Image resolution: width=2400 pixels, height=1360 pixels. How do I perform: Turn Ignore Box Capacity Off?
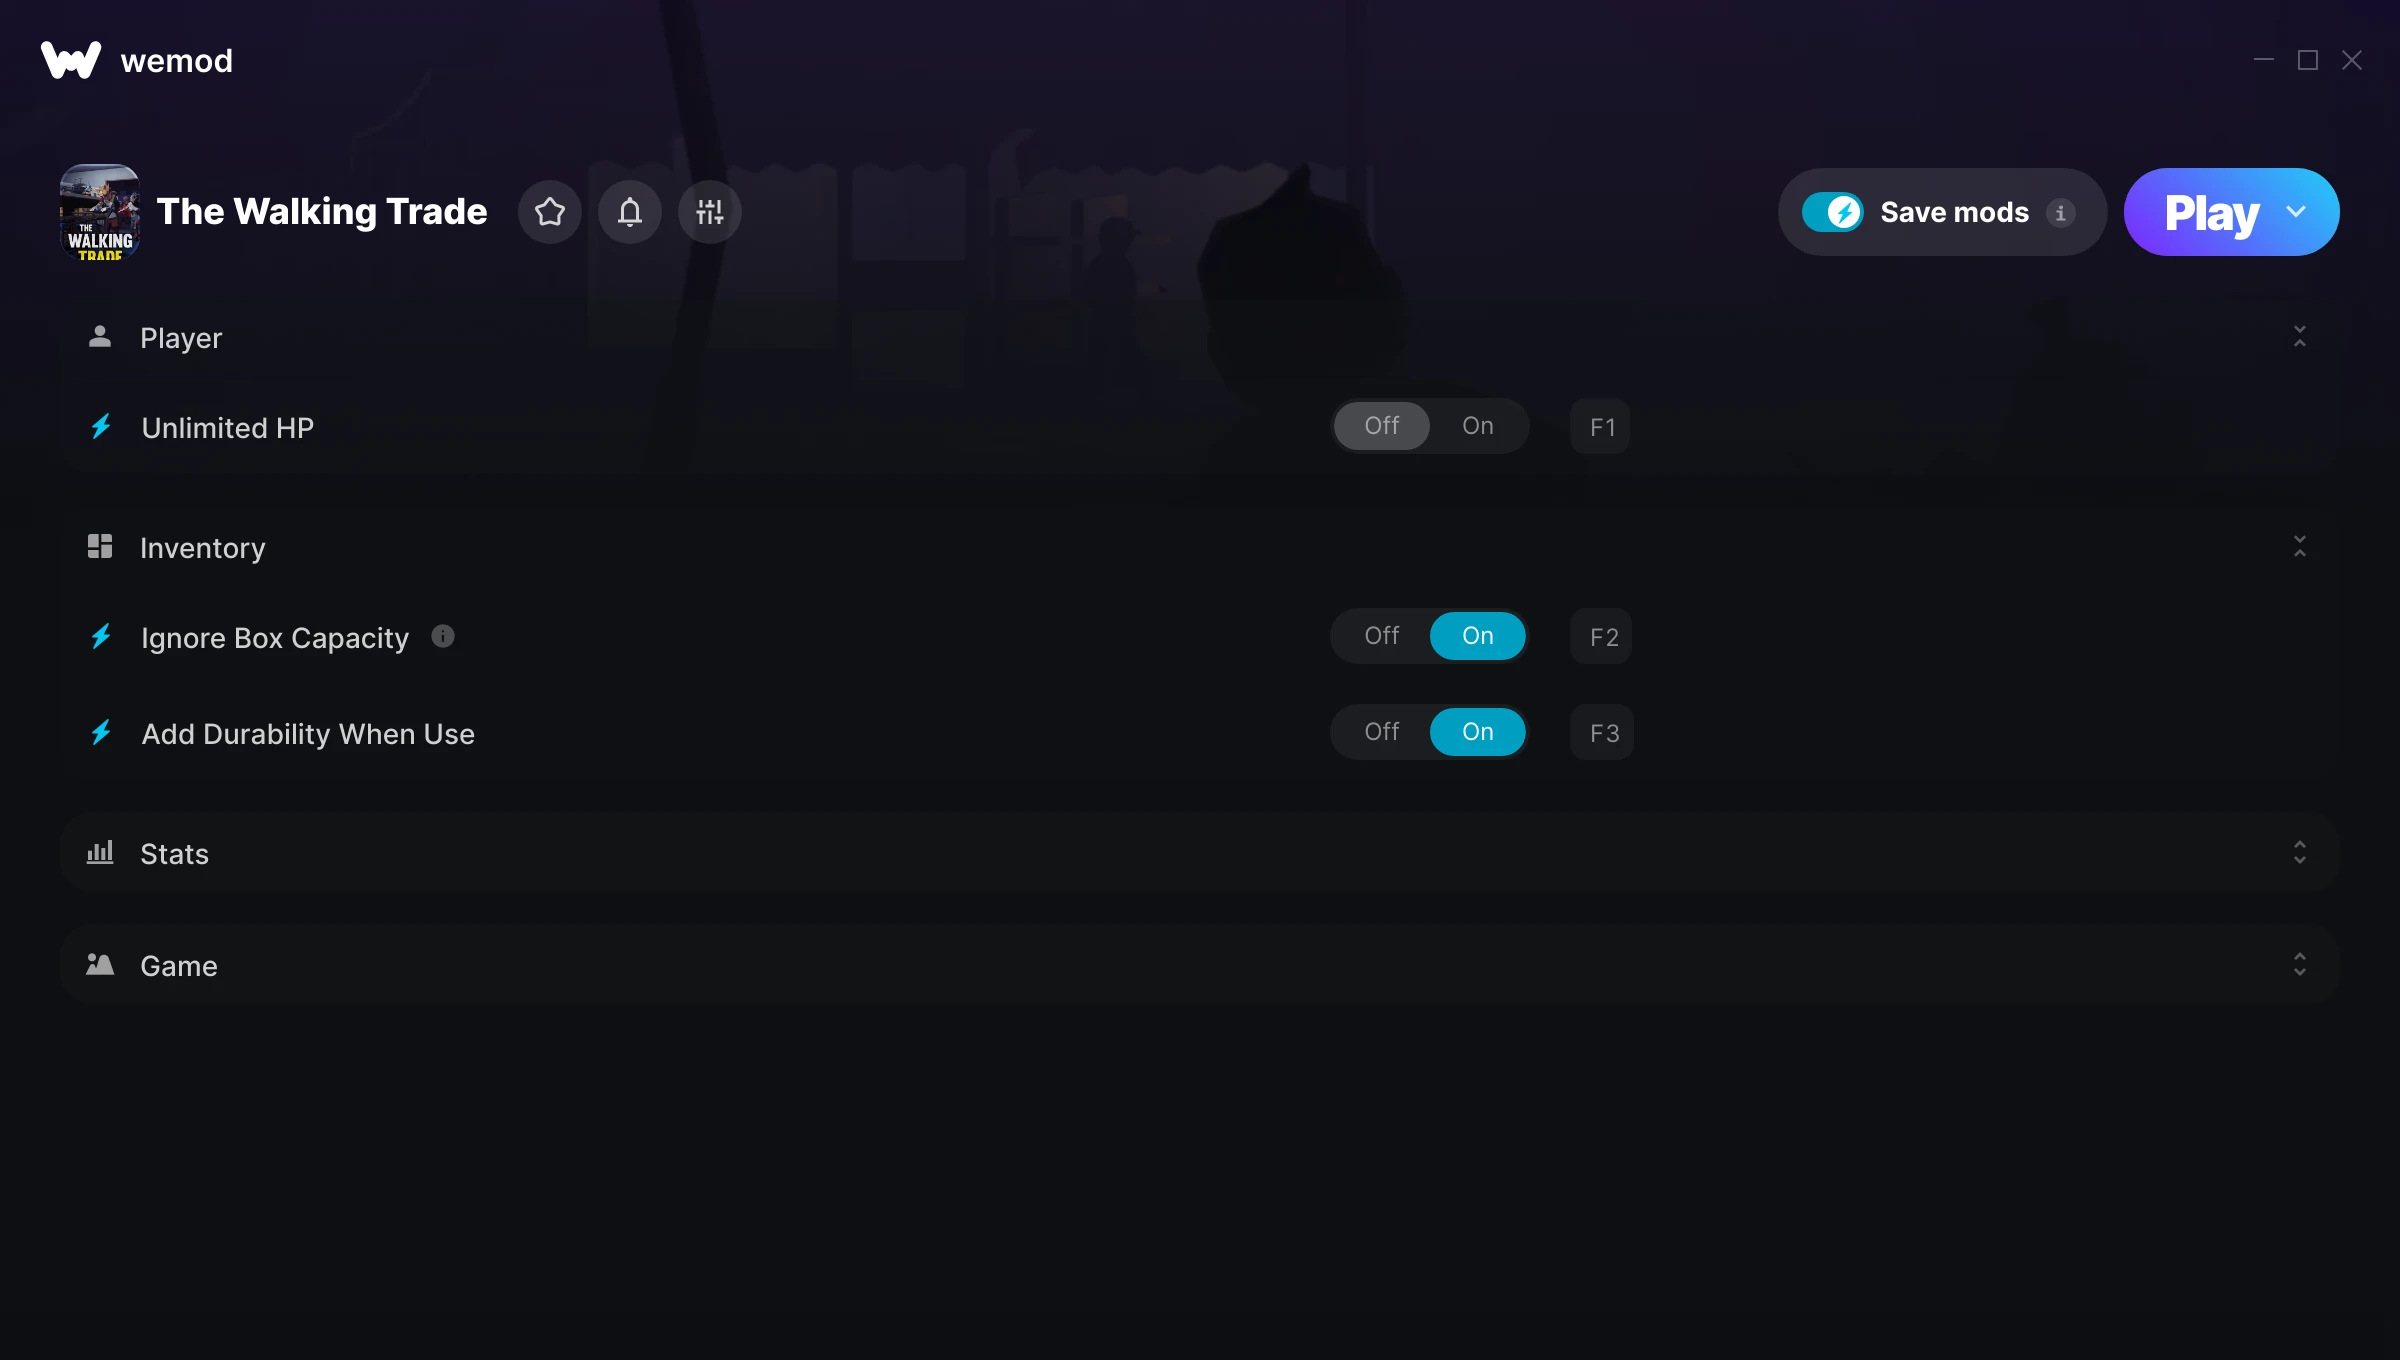coord(1382,636)
